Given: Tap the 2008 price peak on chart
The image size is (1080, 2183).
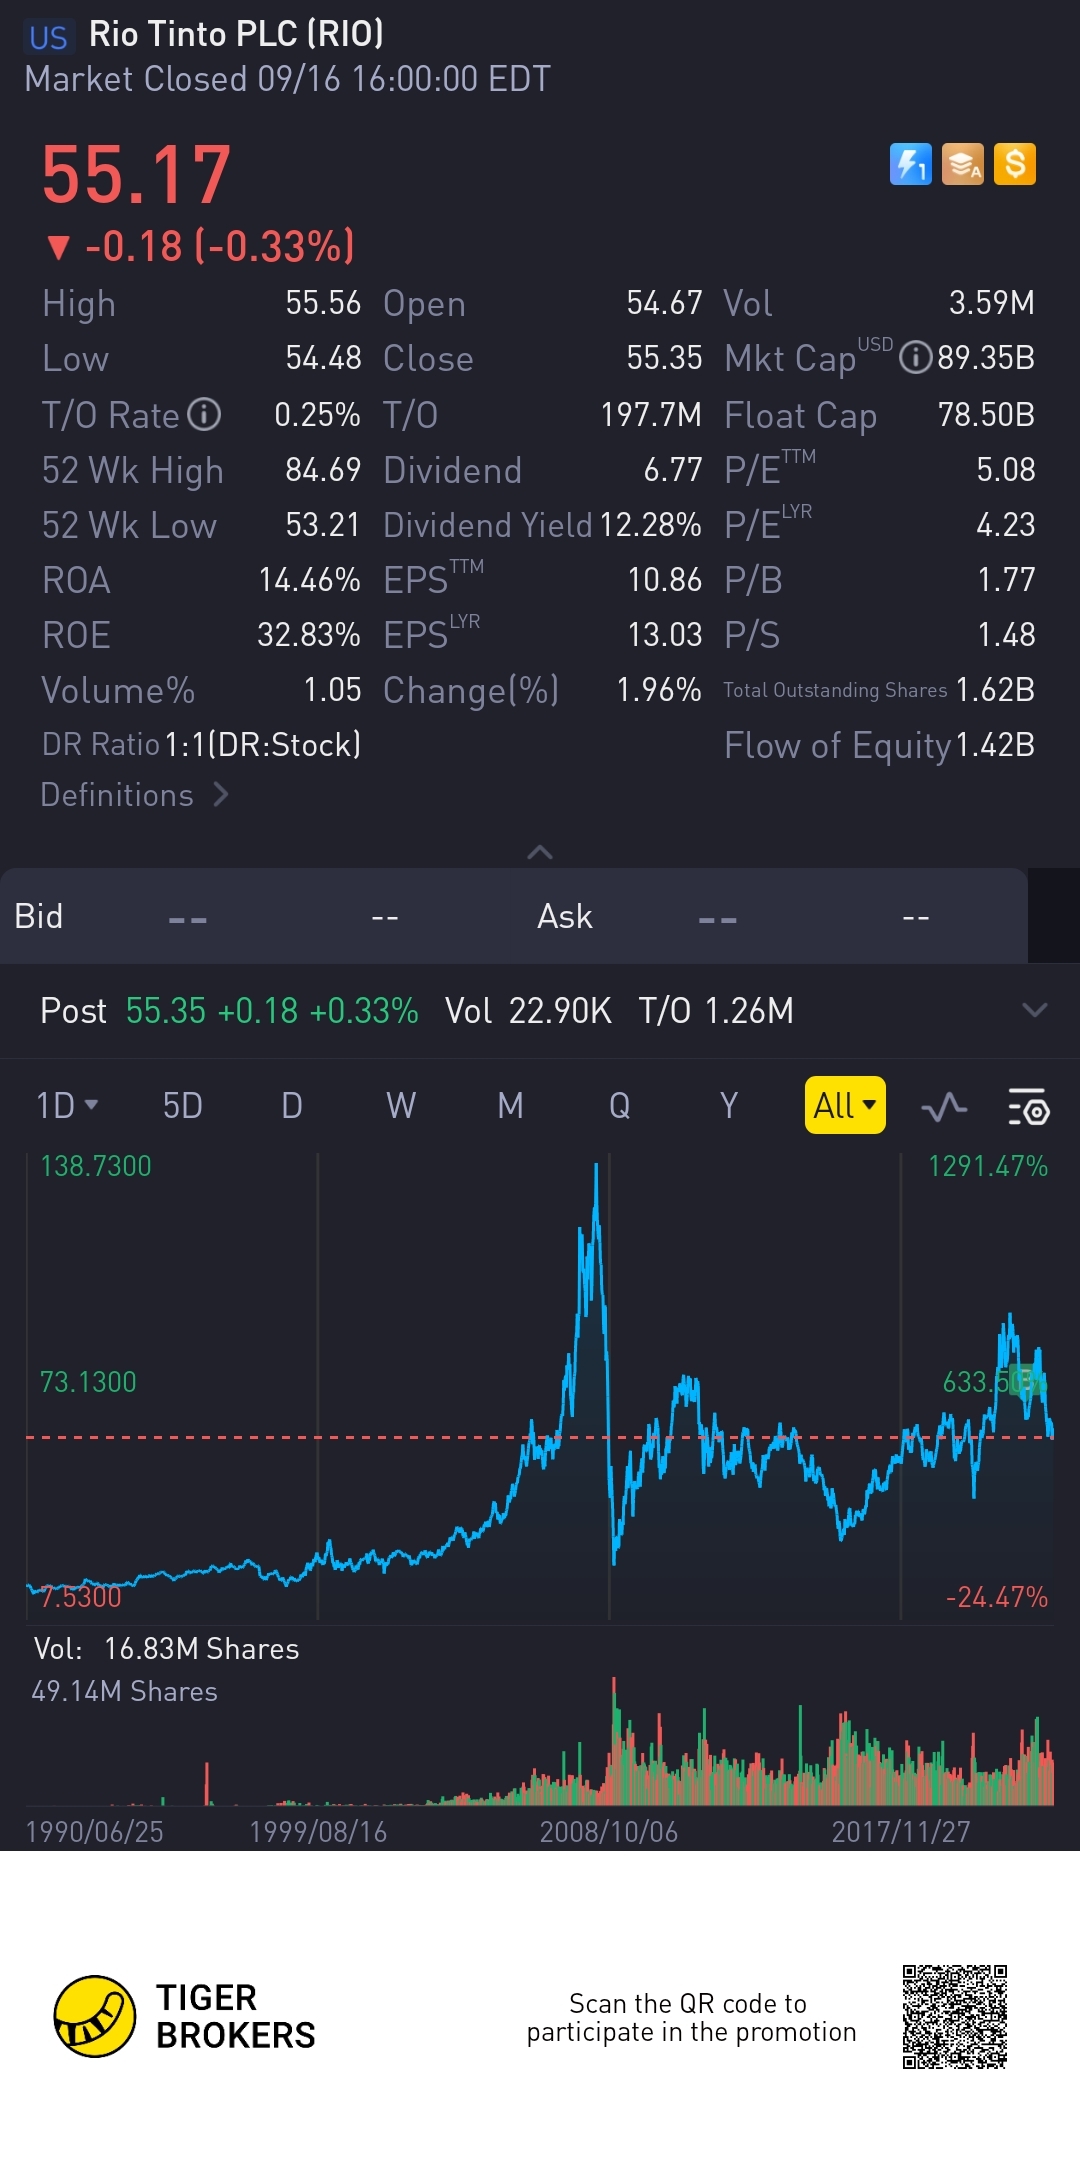Looking at the screenshot, I should [597, 1166].
